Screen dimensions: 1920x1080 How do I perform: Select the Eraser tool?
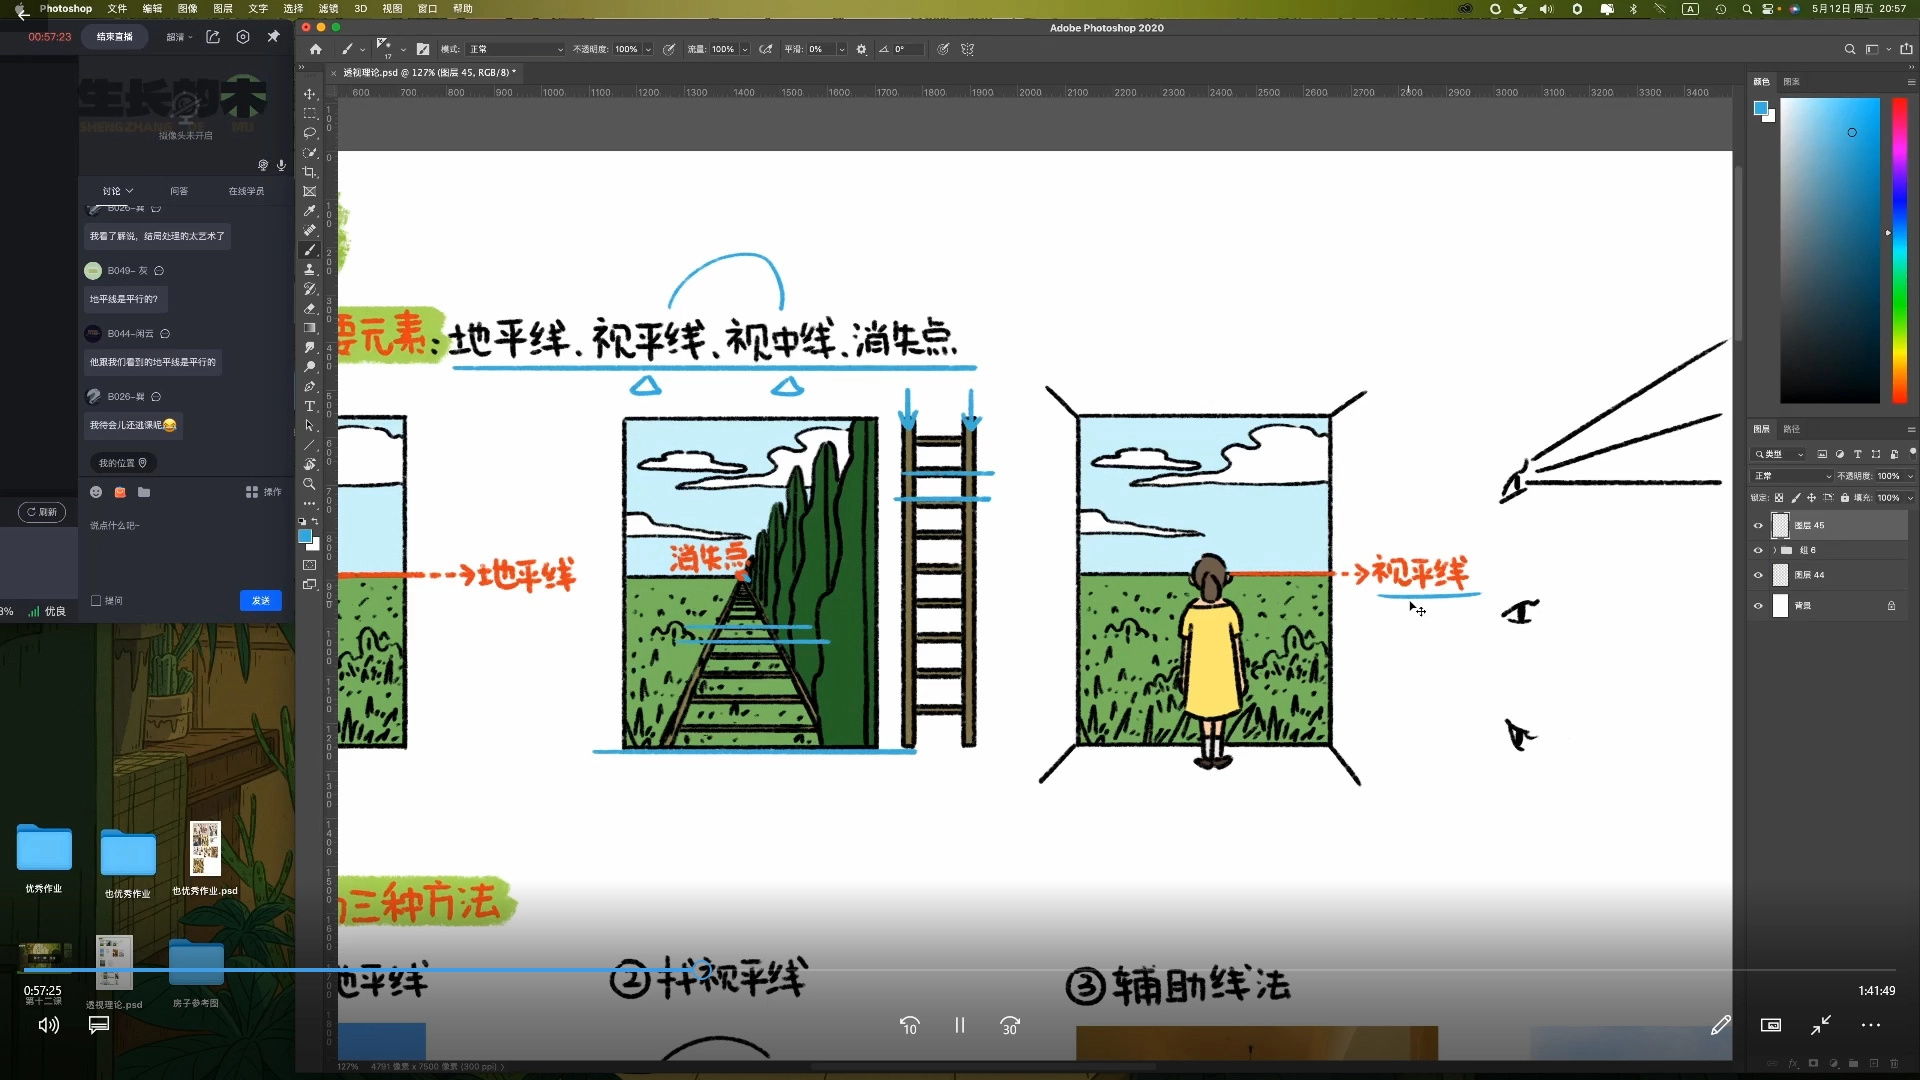310,309
